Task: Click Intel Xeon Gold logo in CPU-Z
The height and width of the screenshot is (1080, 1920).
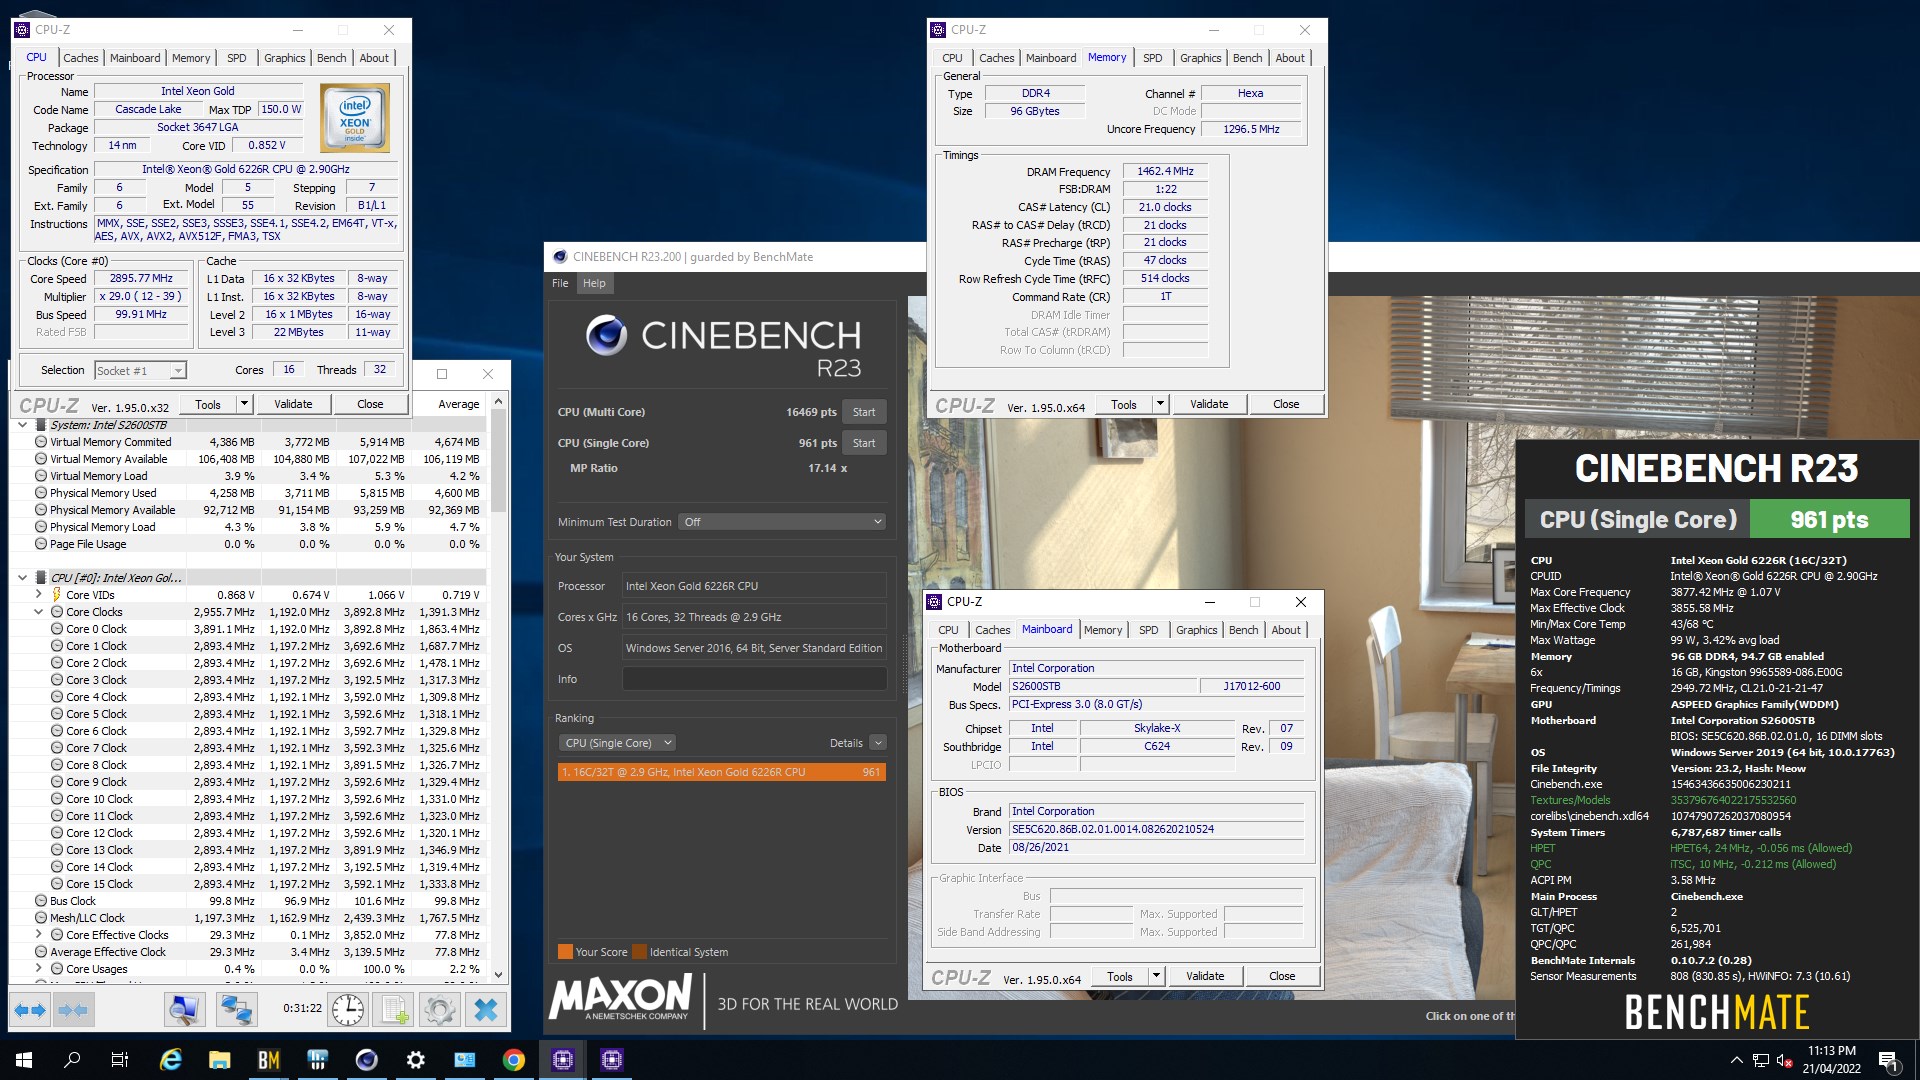Action: [x=355, y=118]
